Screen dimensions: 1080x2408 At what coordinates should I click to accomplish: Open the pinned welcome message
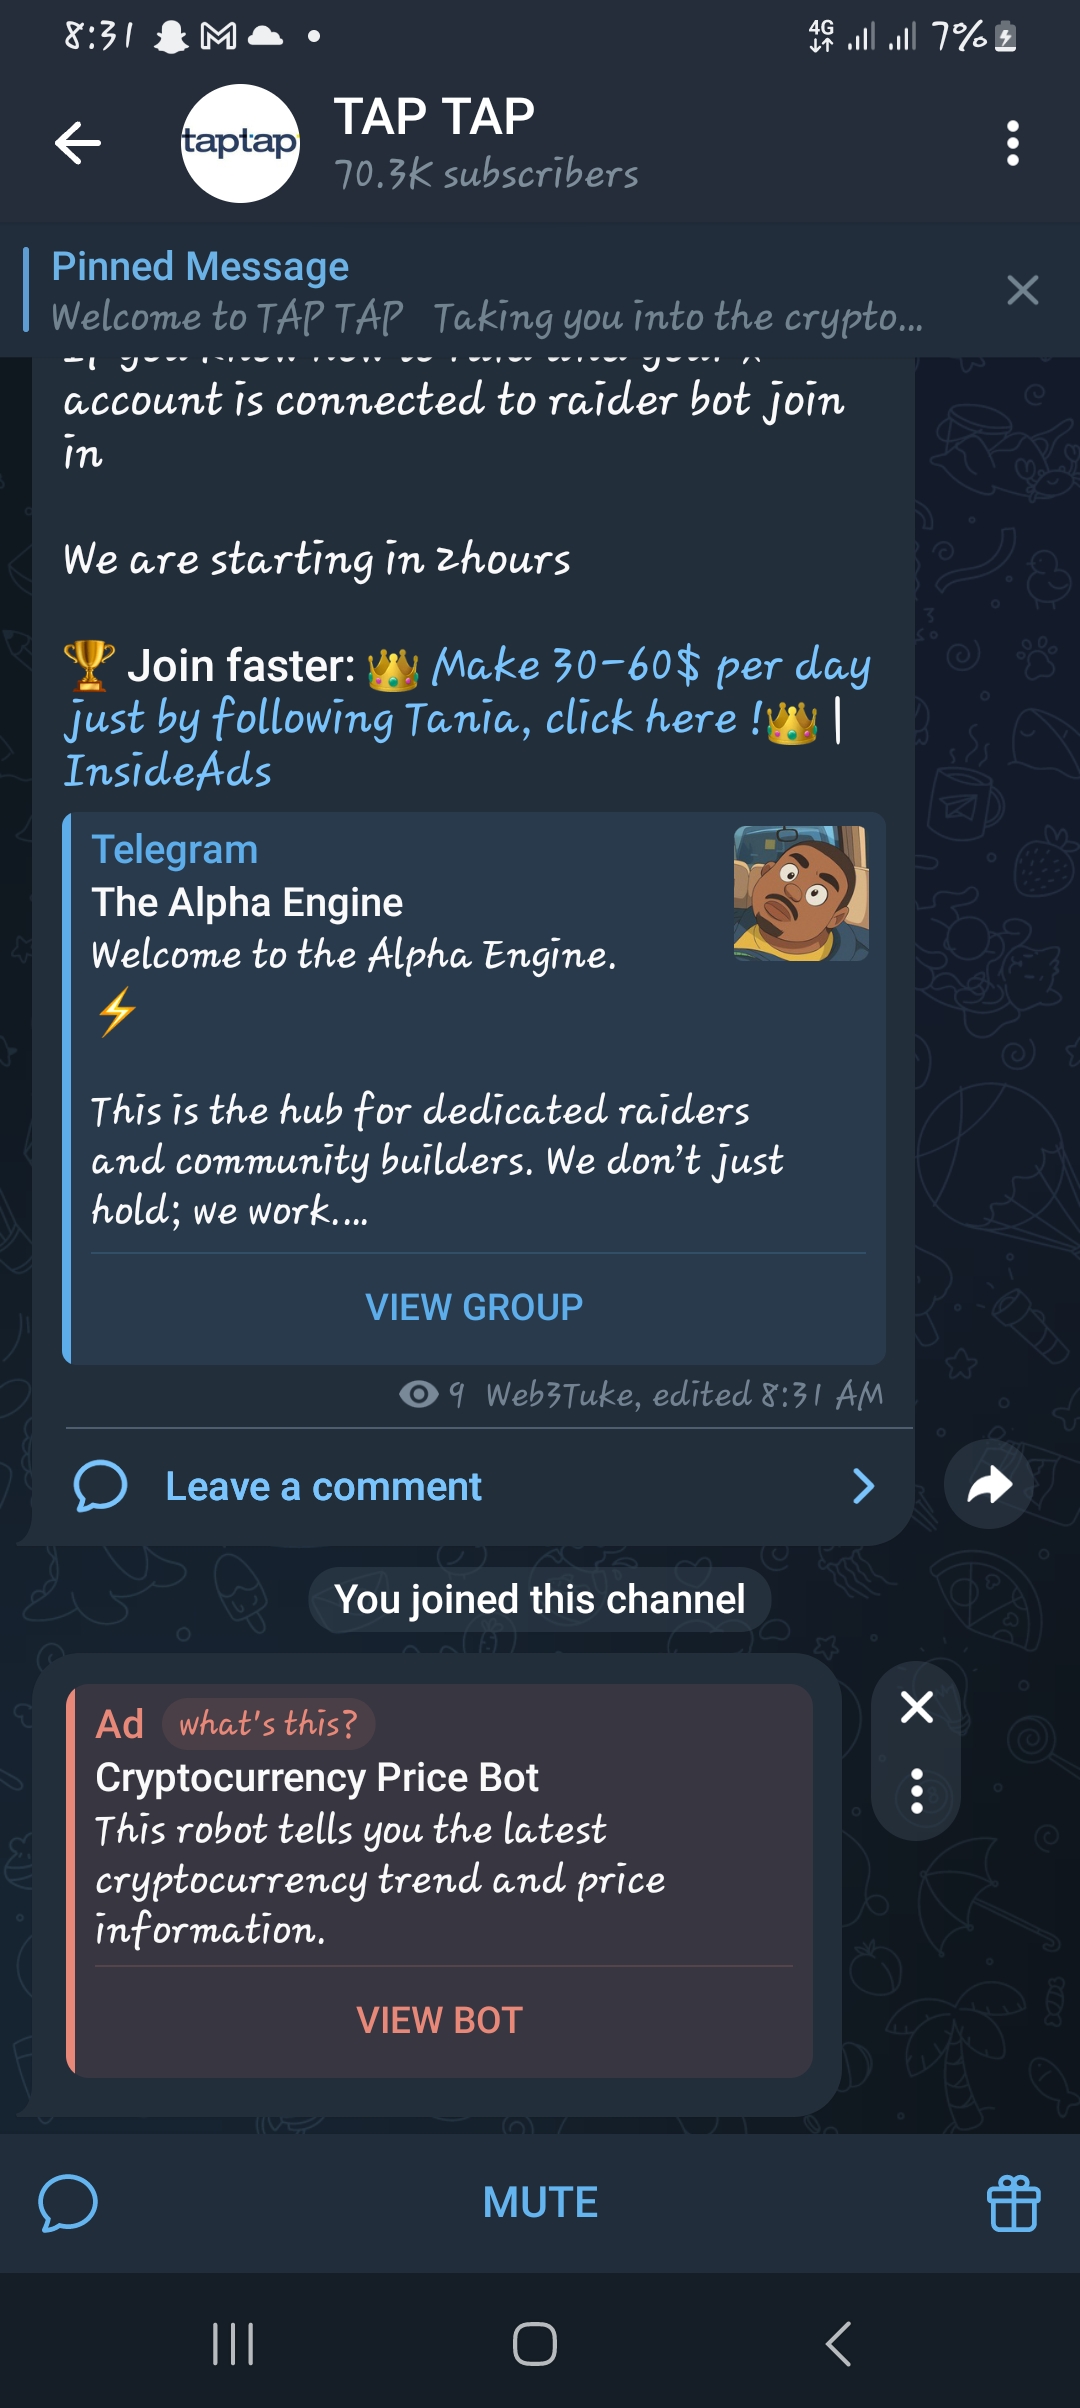[487, 291]
